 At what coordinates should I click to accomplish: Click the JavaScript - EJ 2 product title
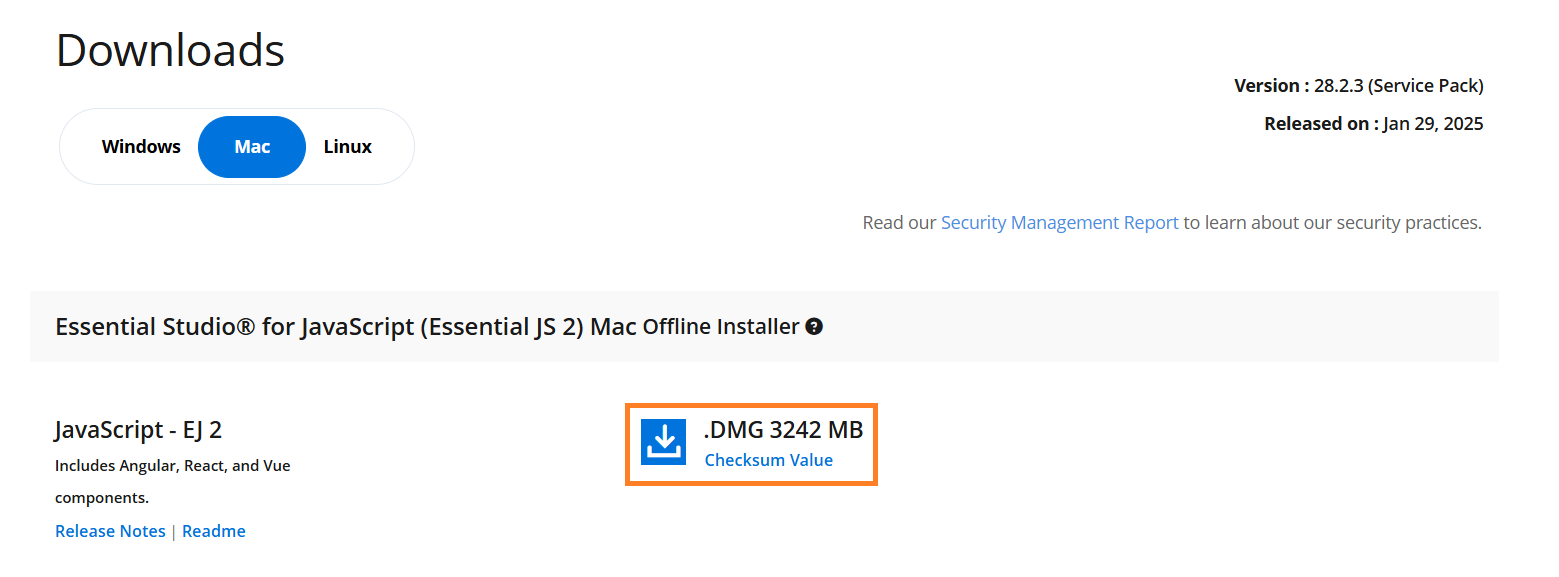(138, 430)
